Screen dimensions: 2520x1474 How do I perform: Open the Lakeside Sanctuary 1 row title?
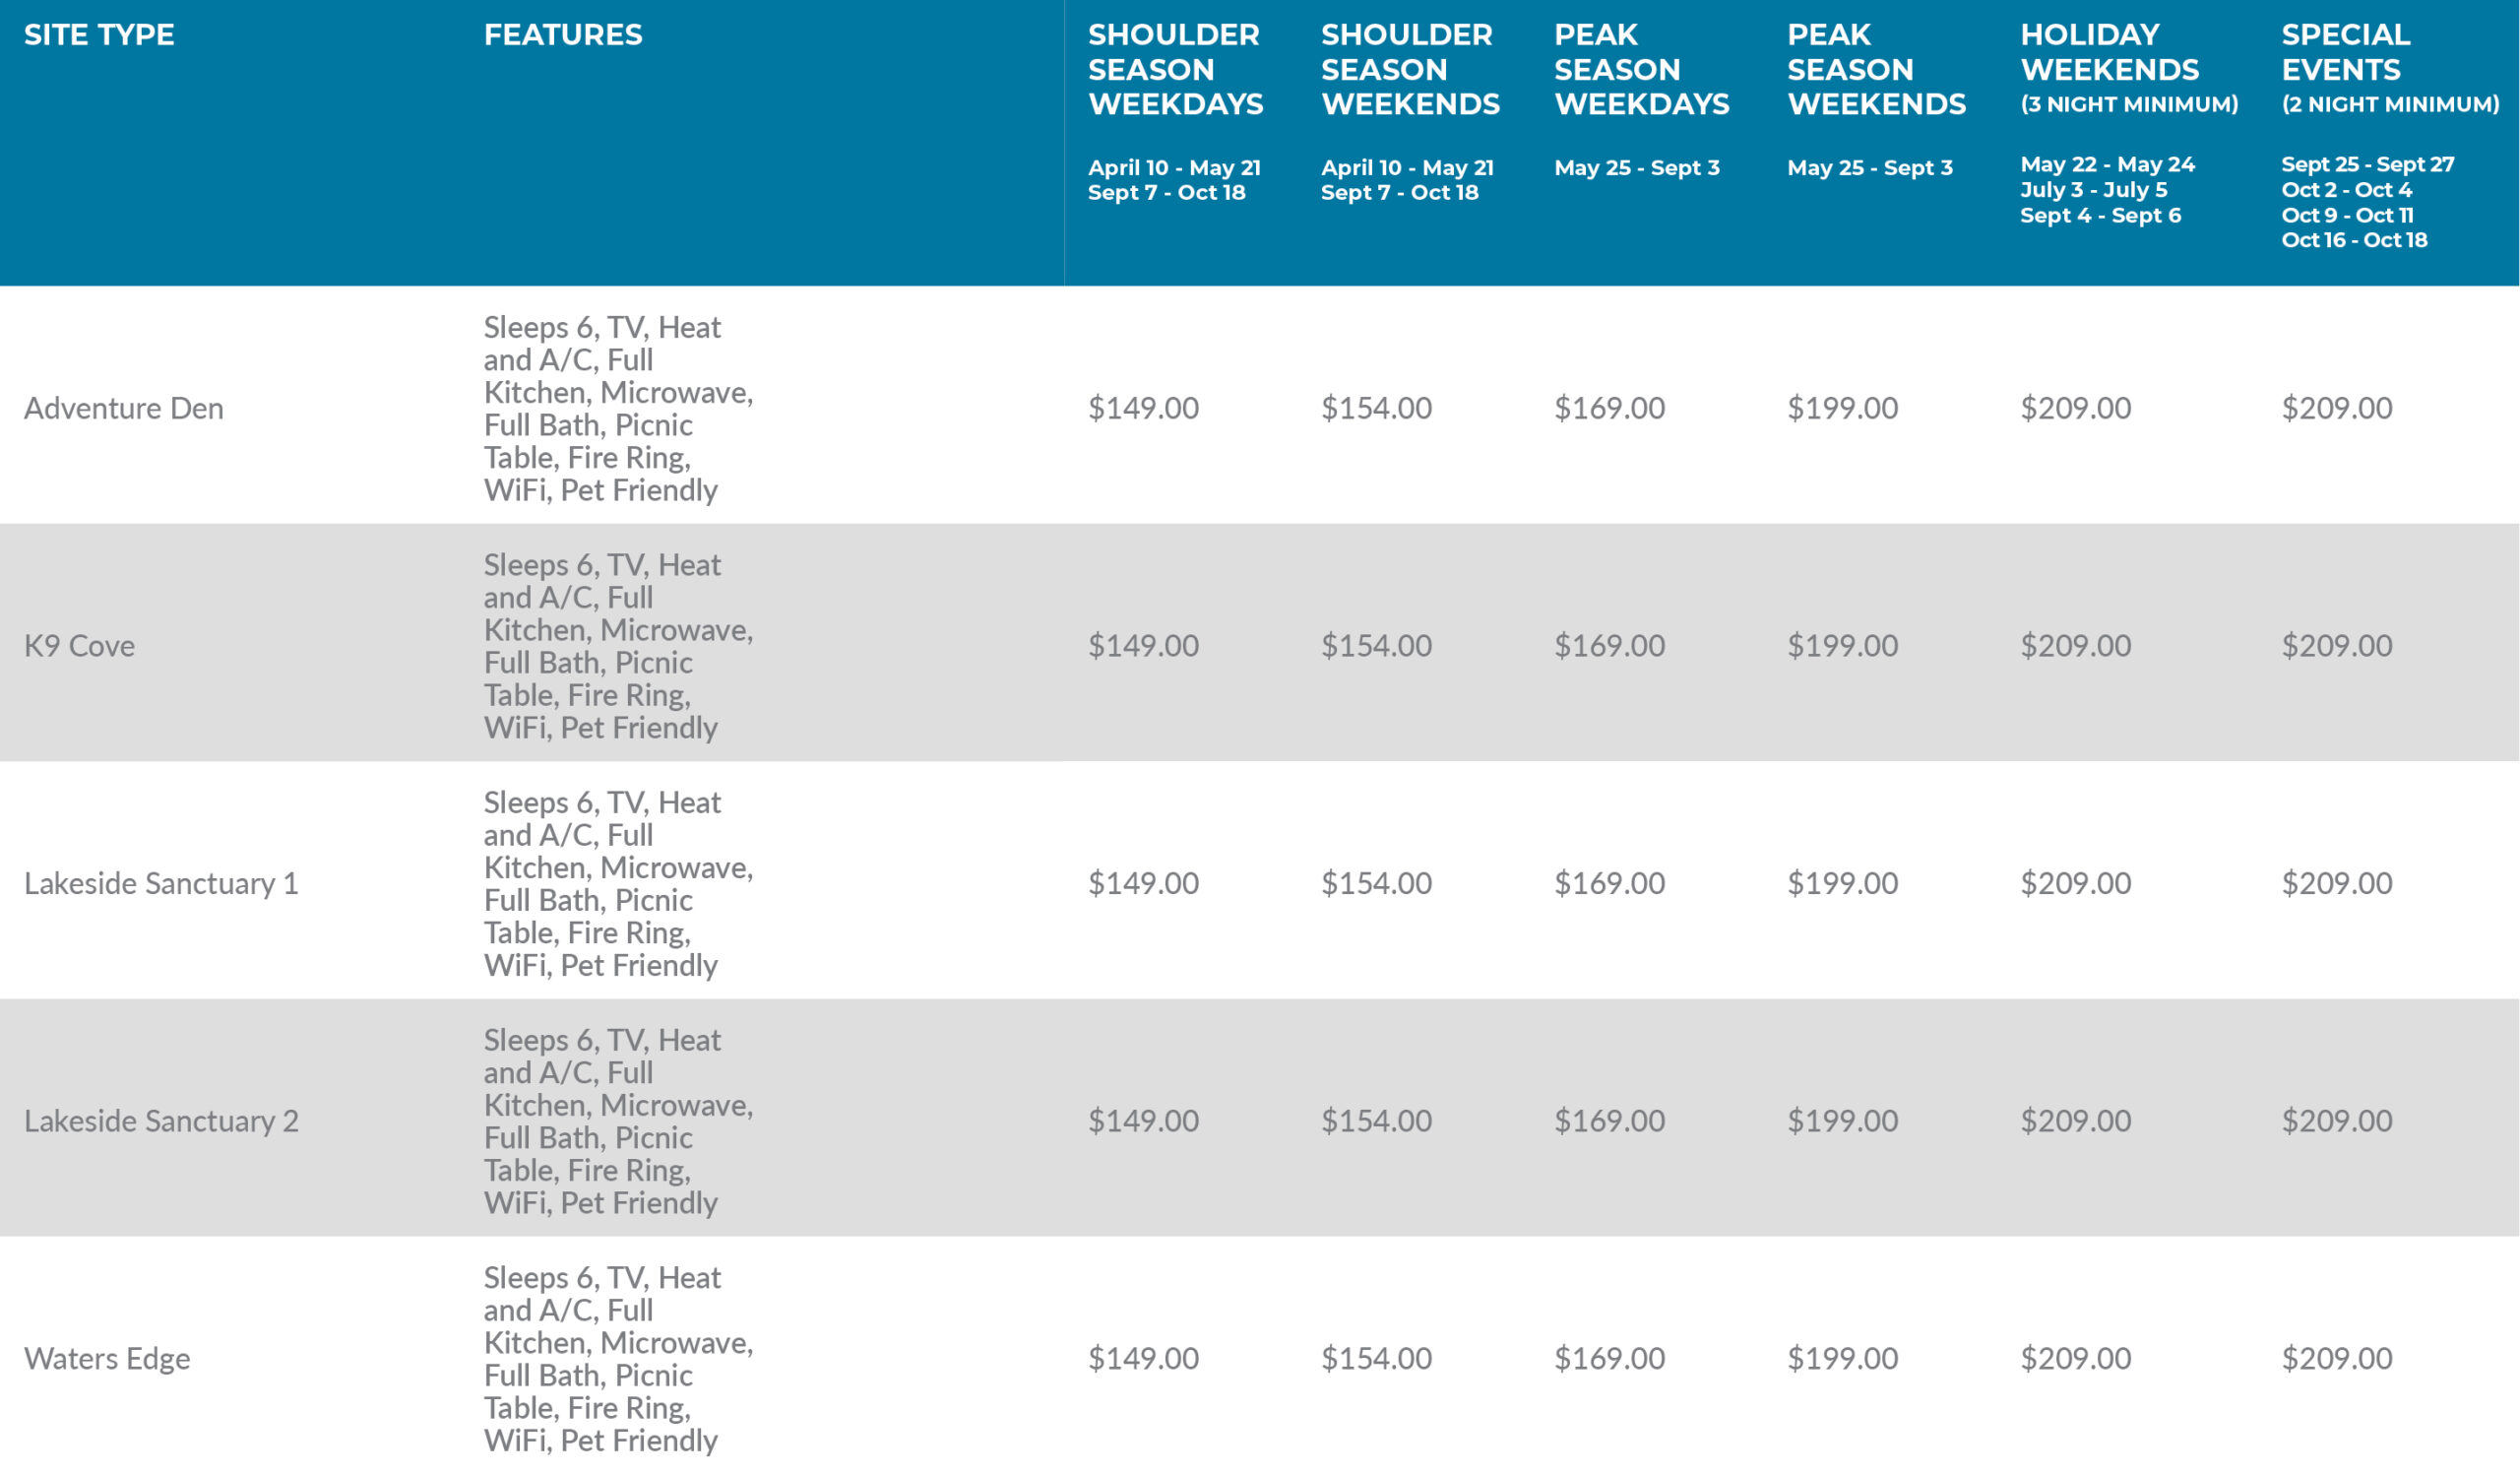pos(161,883)
